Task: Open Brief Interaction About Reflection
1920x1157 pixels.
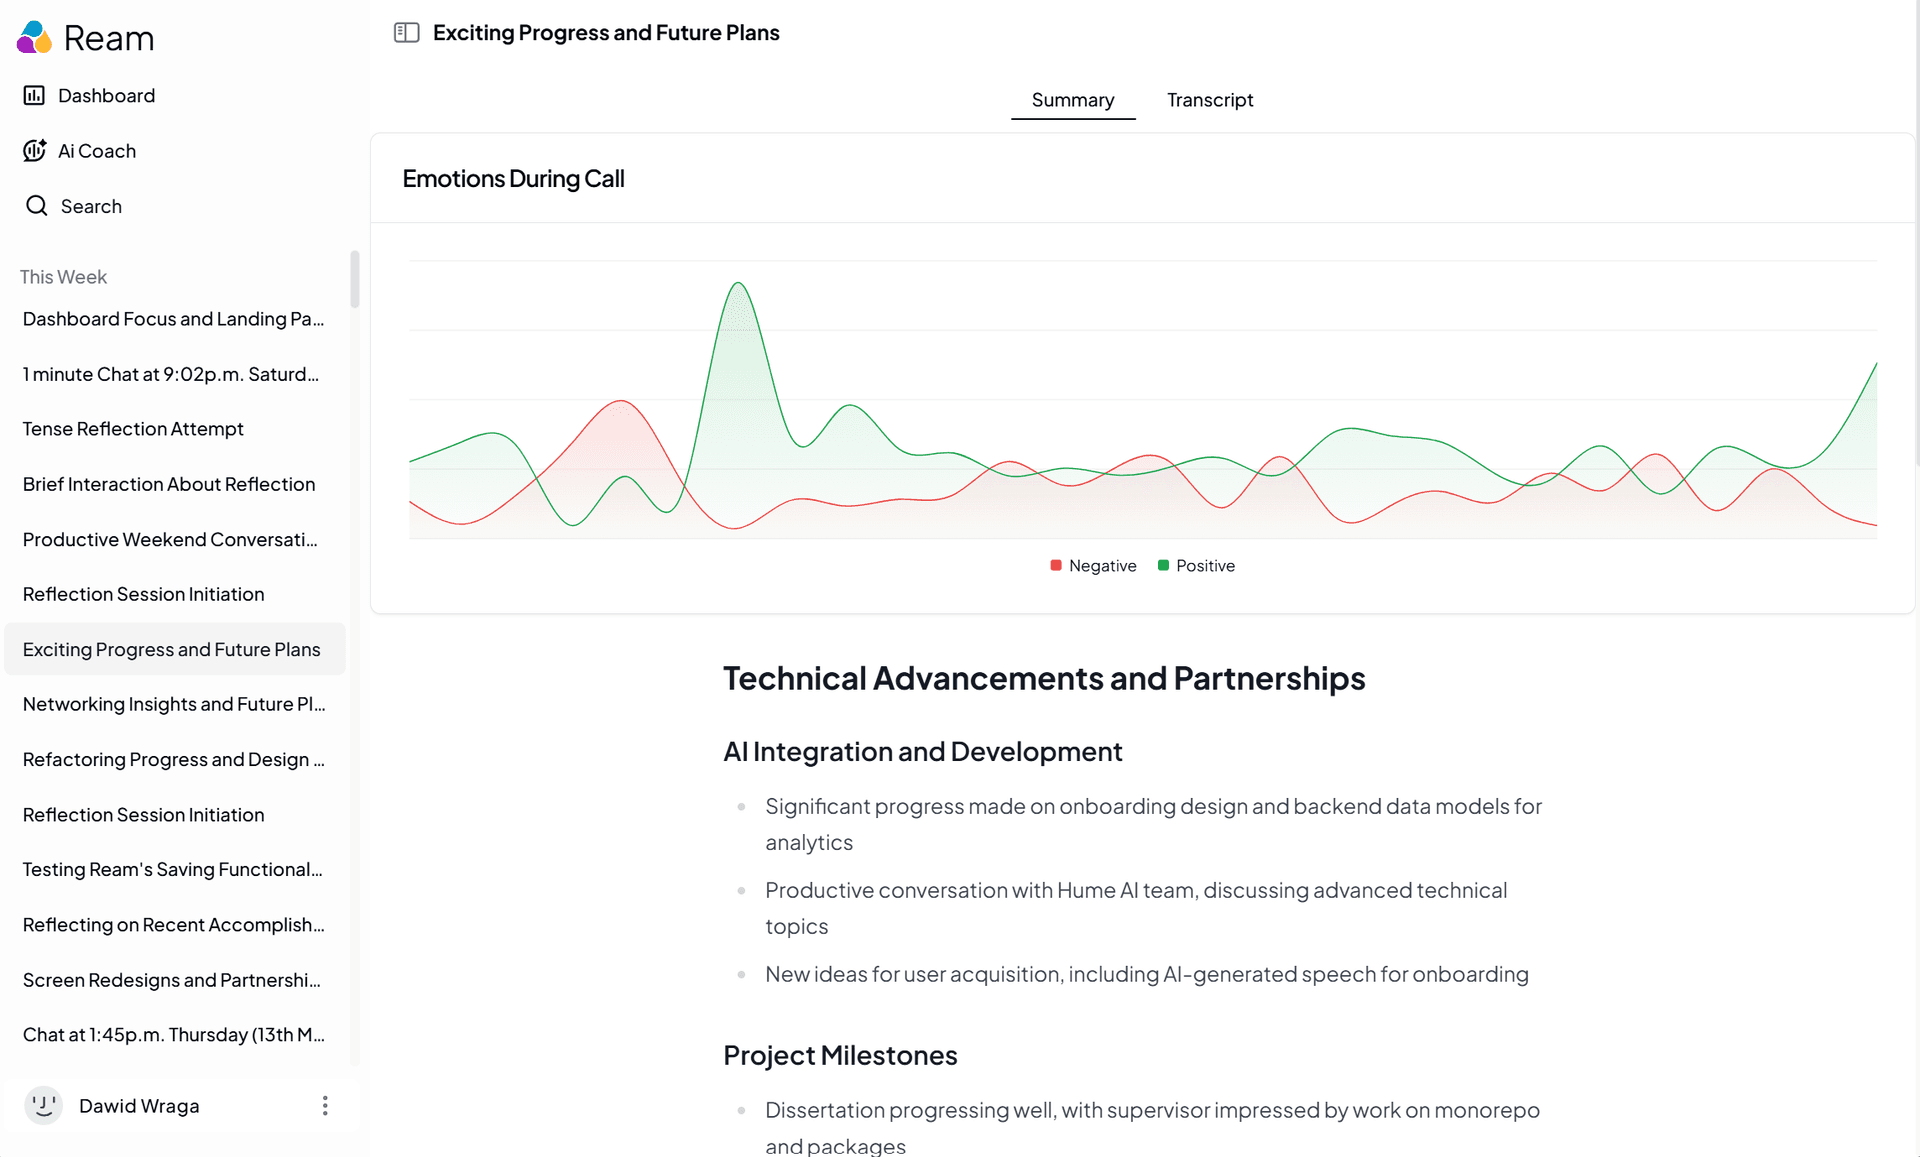Action: (x=169, y=485)
